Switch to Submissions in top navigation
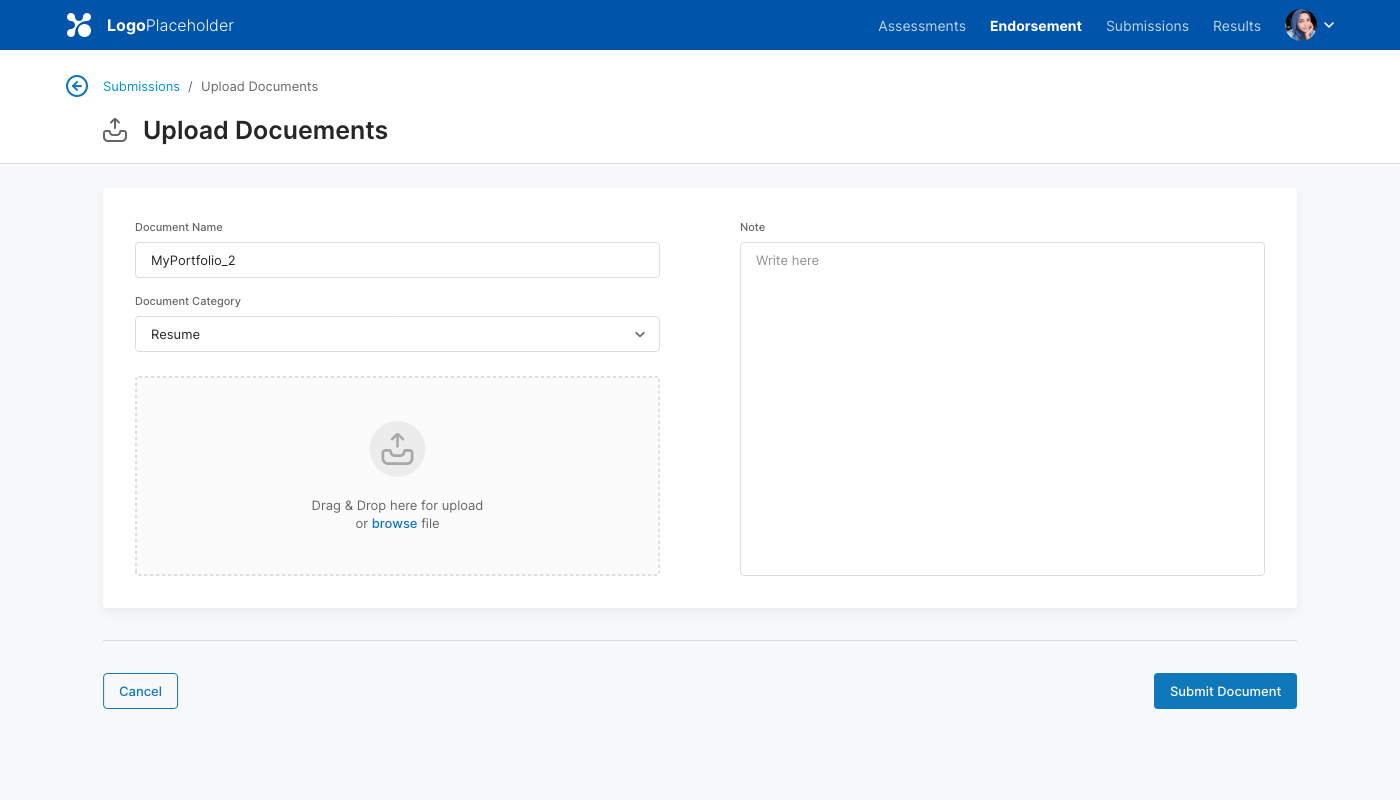 coord(1147,26)
